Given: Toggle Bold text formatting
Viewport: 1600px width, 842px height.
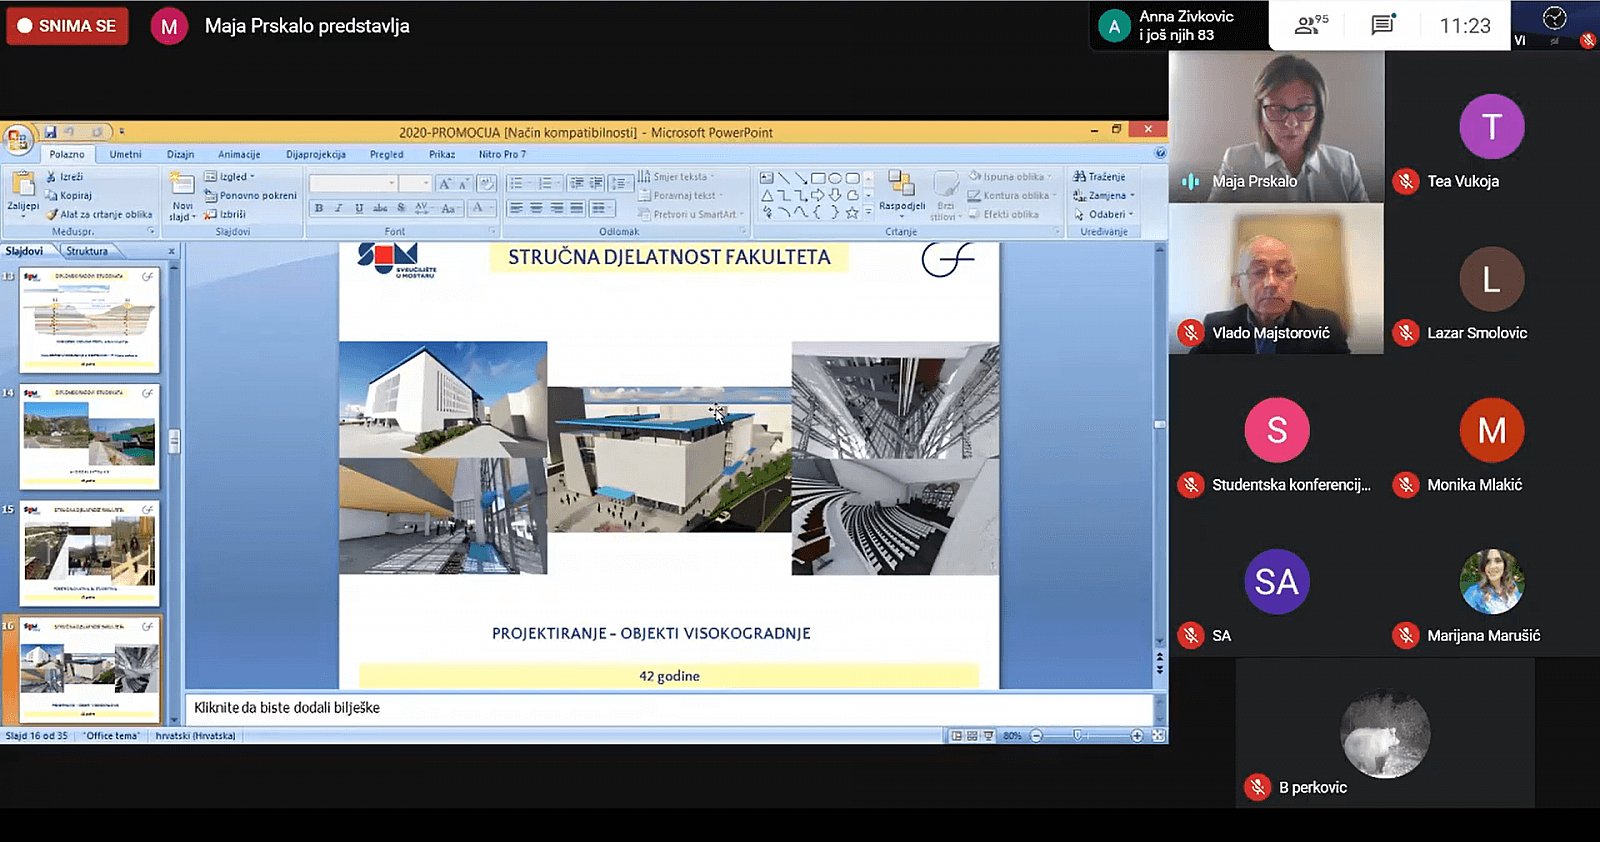Looking at the screenshot, I should pos(319,208).
